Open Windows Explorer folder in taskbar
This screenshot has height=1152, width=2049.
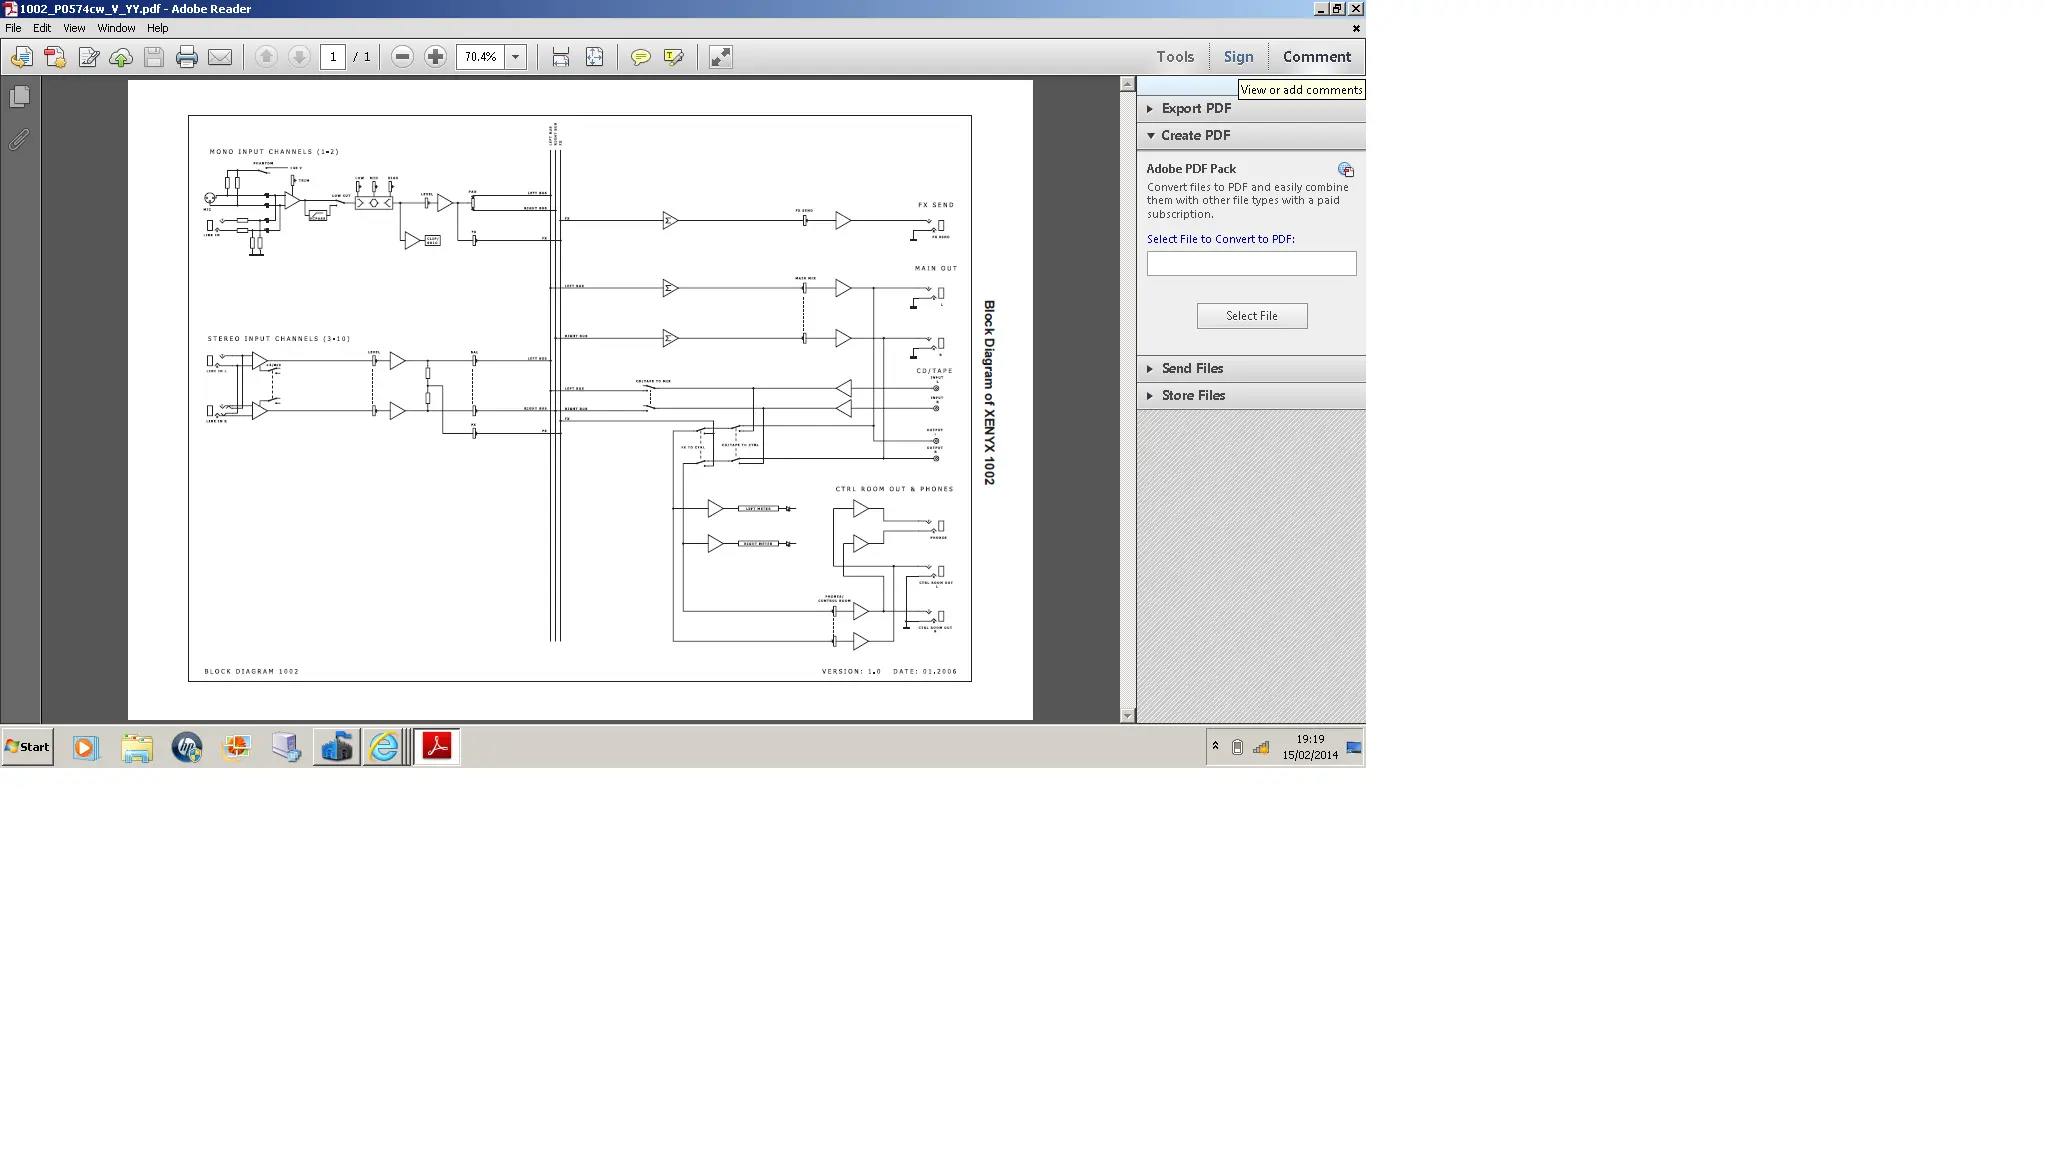point(137,747)
